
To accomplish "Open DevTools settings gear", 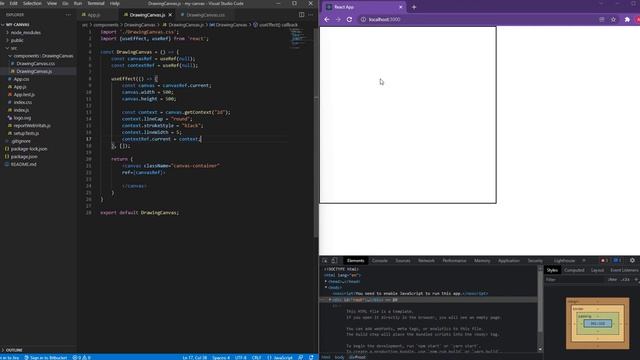I will tap(632, 260).
